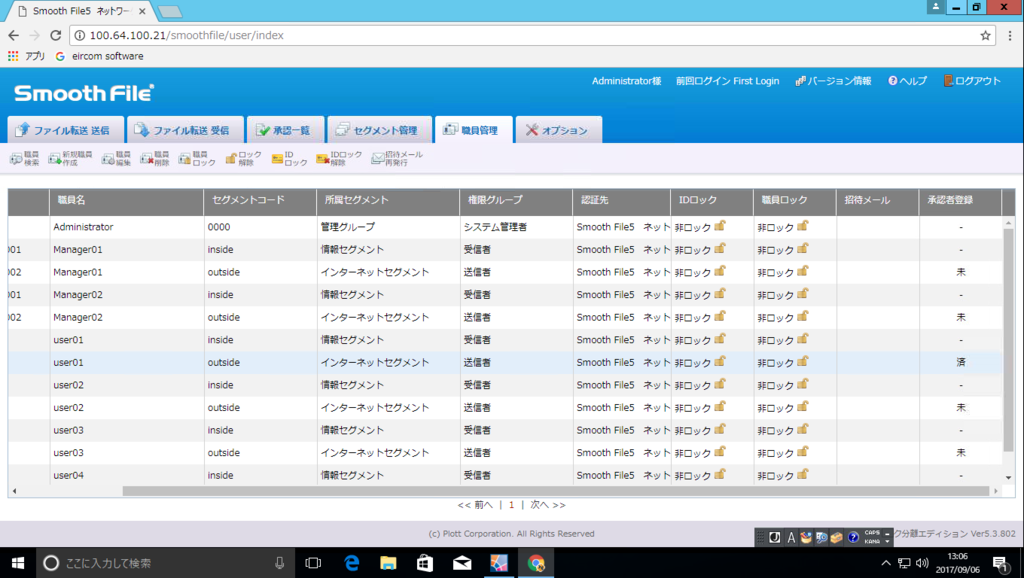The width and height of the screenshot is (1024, 578).
Task: Show hidden system tray icons
Action: pyautogui.click(x=886, y=563)
